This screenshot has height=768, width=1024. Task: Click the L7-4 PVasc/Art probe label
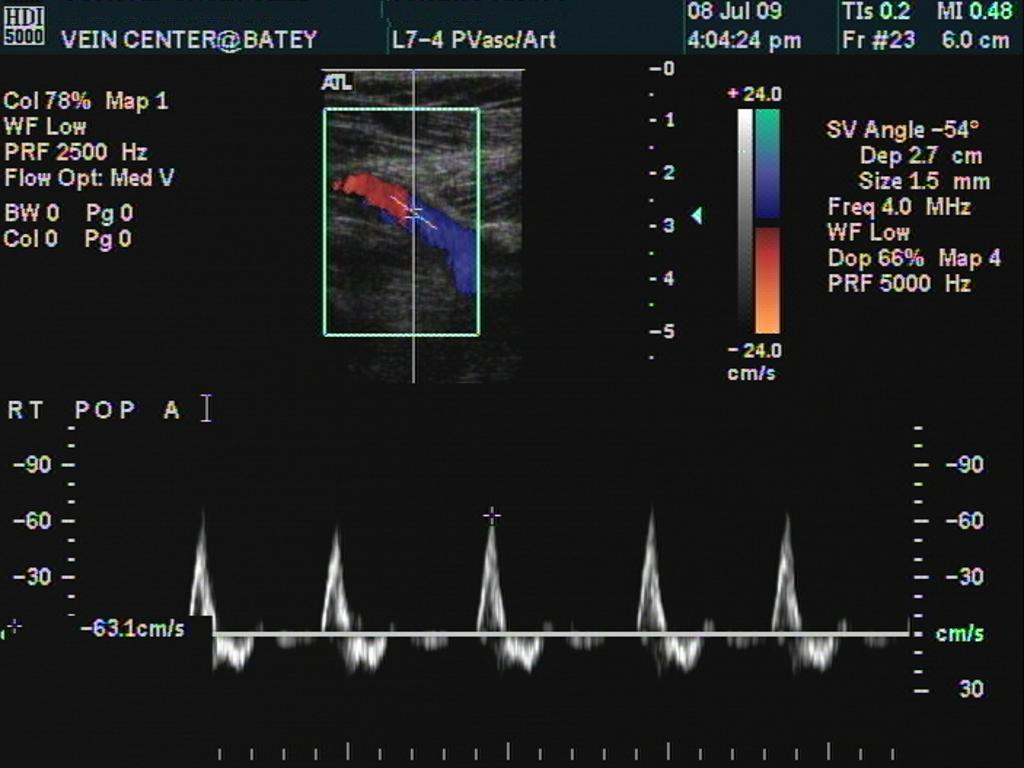click(473, 40)
